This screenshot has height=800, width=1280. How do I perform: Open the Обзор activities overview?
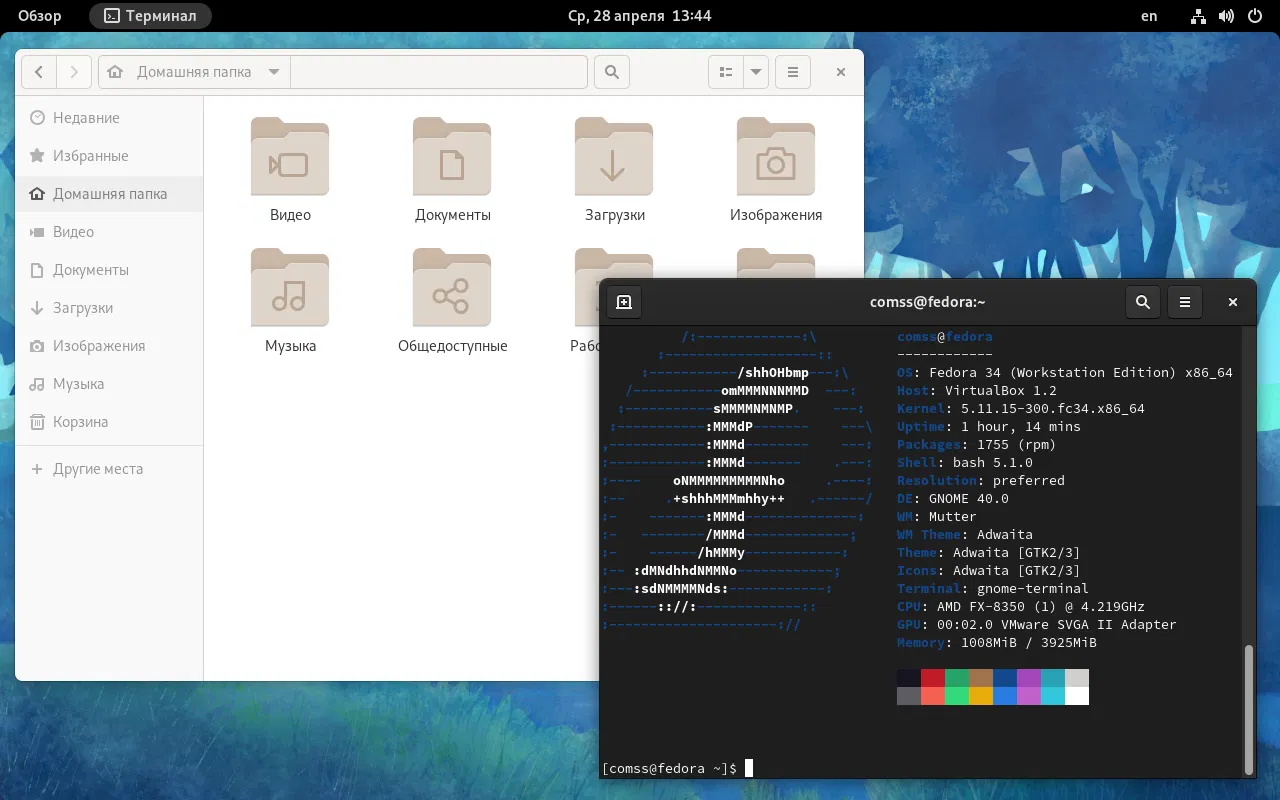(40, 16)
